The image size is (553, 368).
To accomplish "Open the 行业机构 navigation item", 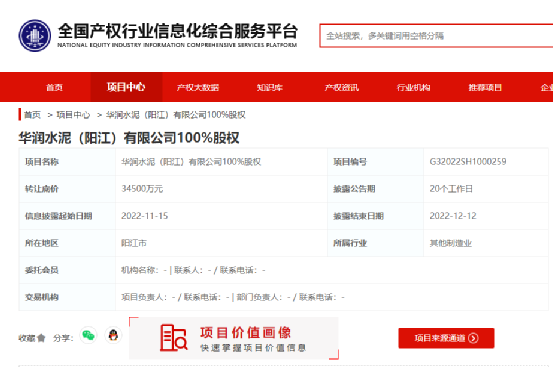I will (x=413, y=88).
